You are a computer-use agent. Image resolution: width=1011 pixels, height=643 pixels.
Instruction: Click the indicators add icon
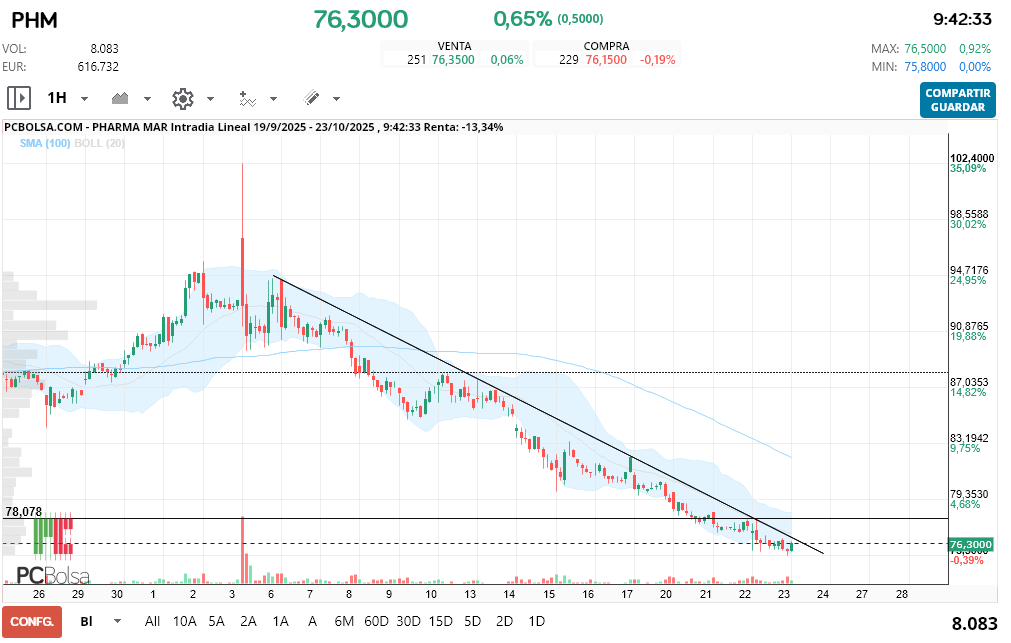click(x=248, y=98)
